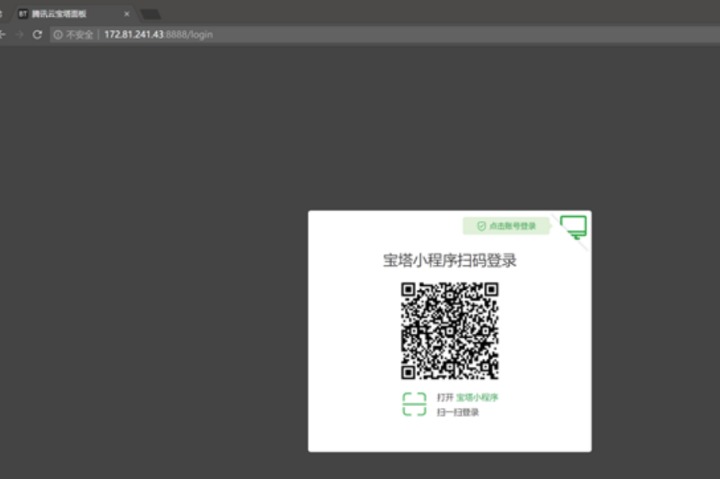Close the 腾讯云宝塔面板 tab
The width and height of the screenshot is (720, 479).
tap(127, 14)
